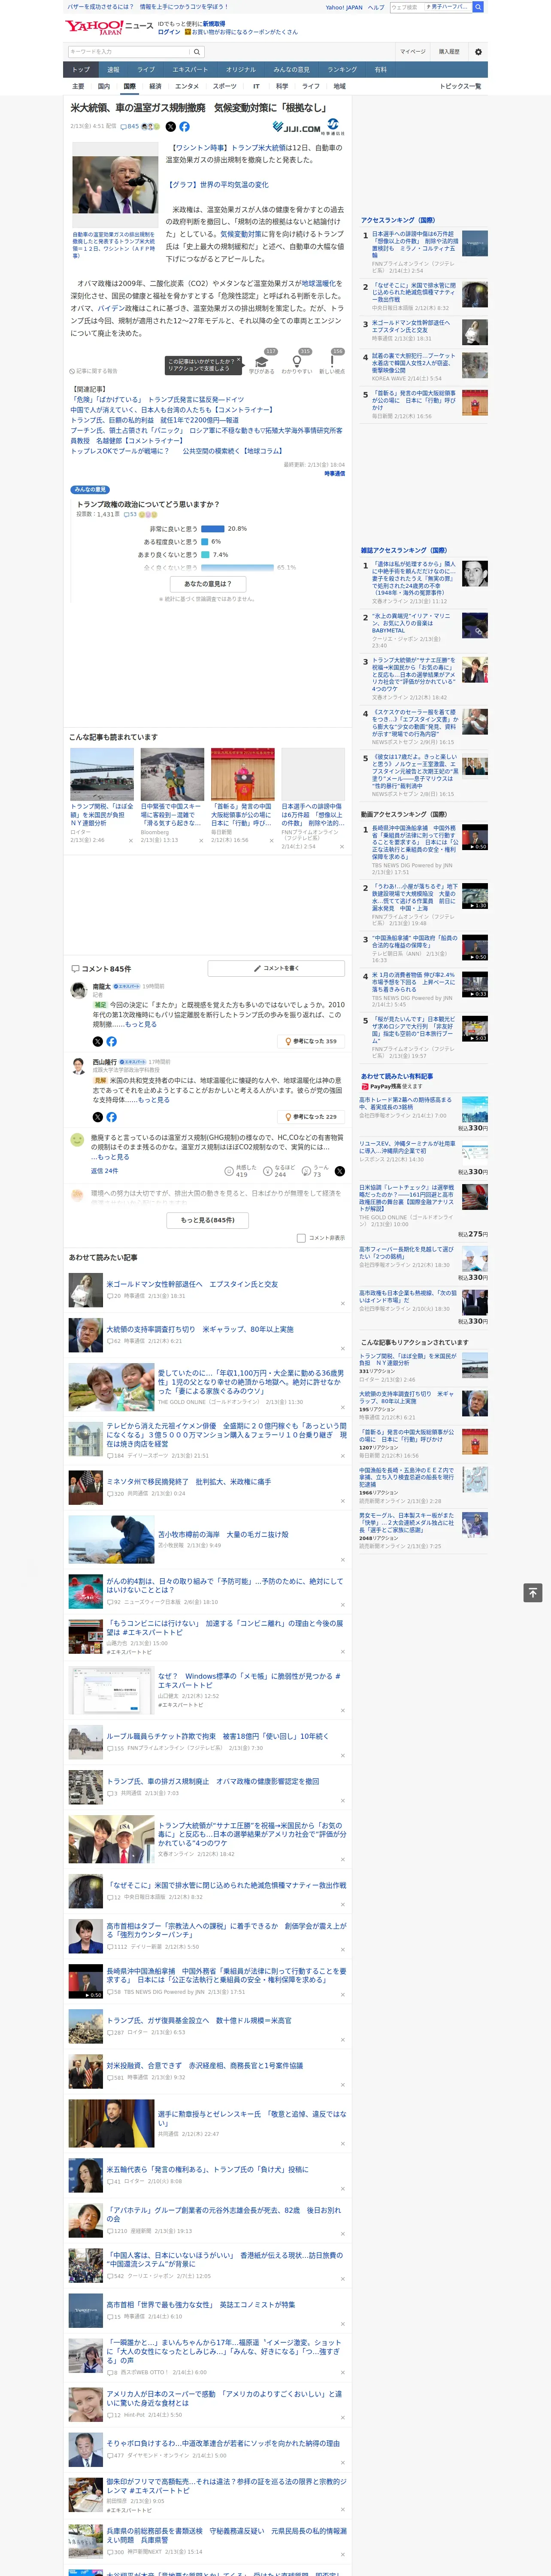Click the ウェブ検索 input field

click(406, 7)
